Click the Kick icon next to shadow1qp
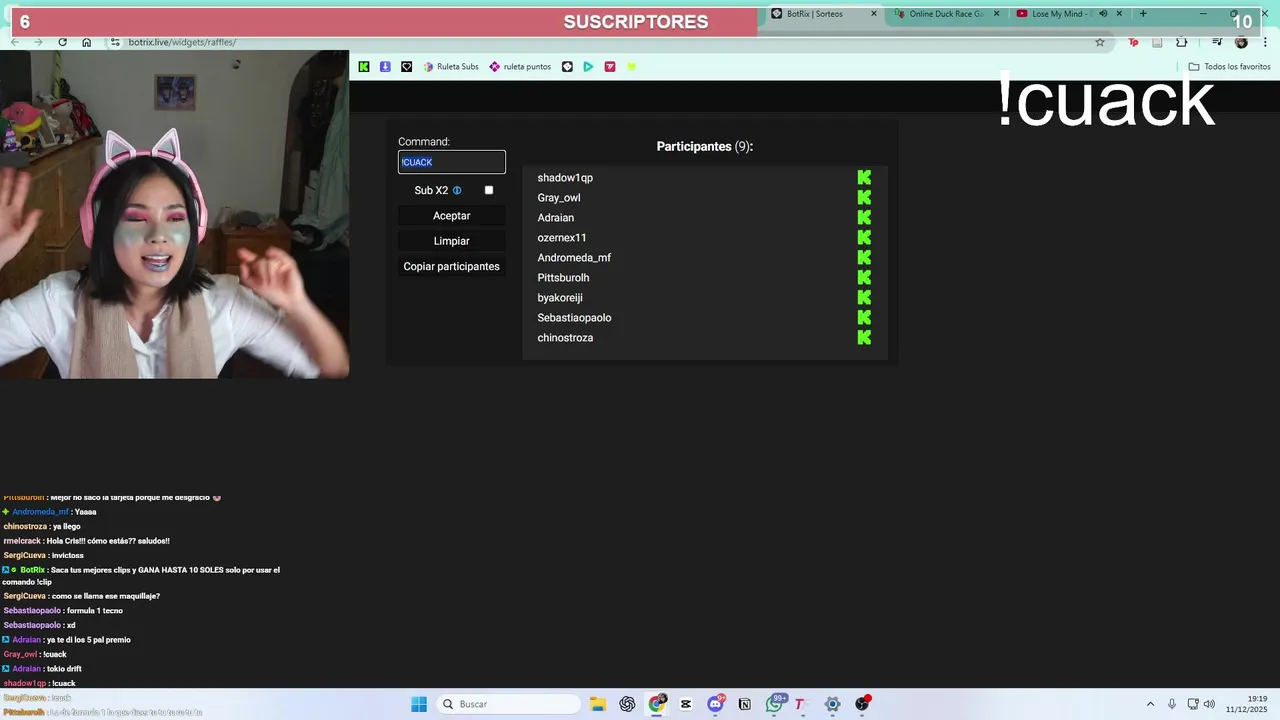This screenshot has width=1280, height=720. pyautogui.click(x=864, y=177)
